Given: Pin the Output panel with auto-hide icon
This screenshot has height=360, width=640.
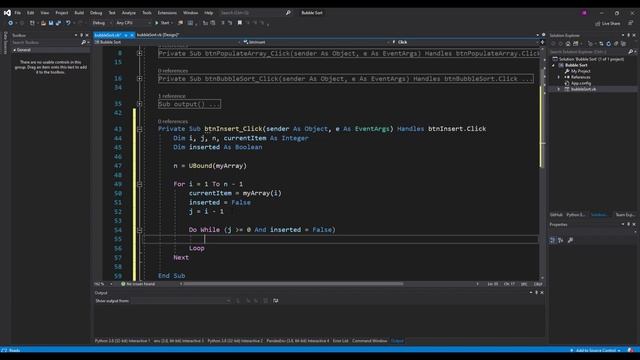Looking at the screenshot, I should [536, 293].
